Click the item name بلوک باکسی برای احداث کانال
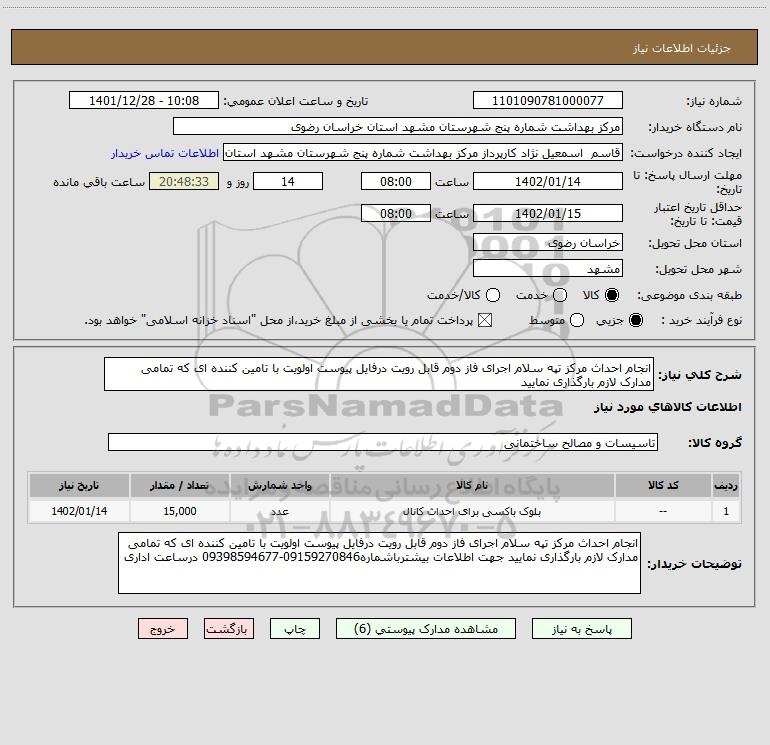The width and height of the screenshot is (770, 745). click(472, 511)
